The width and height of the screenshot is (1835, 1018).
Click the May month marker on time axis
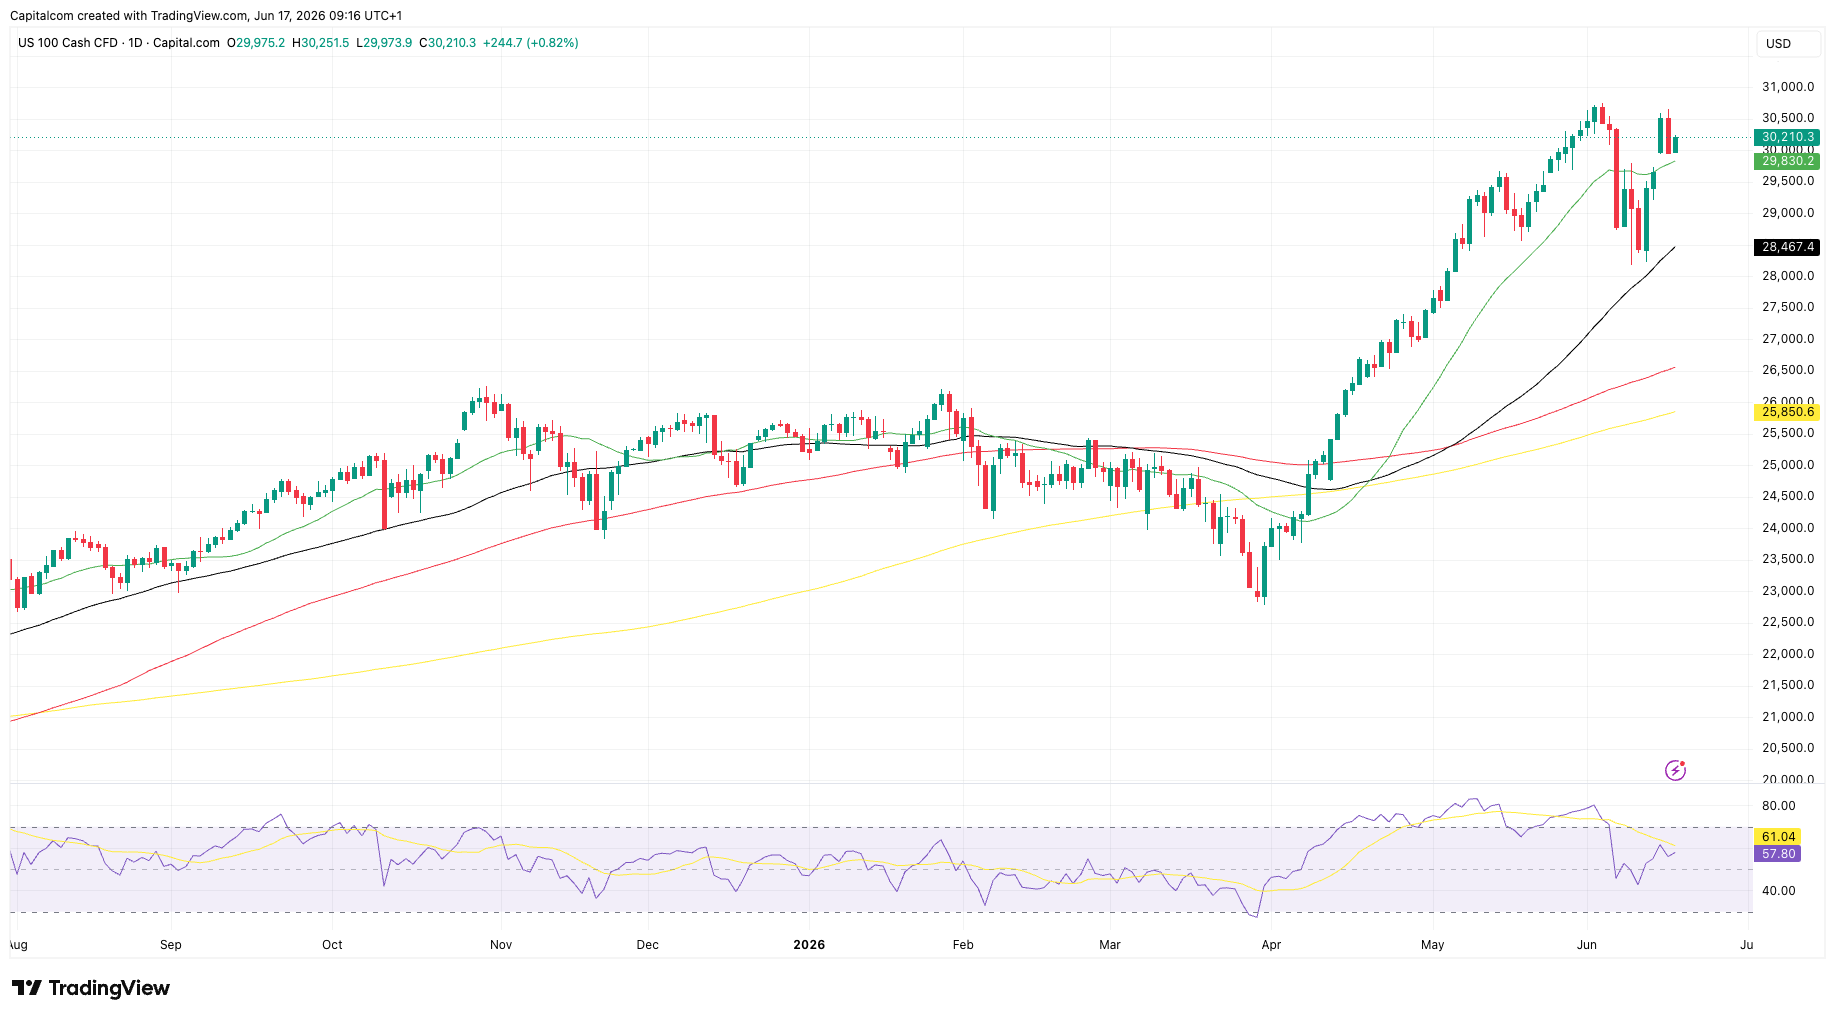(1433, 945)
